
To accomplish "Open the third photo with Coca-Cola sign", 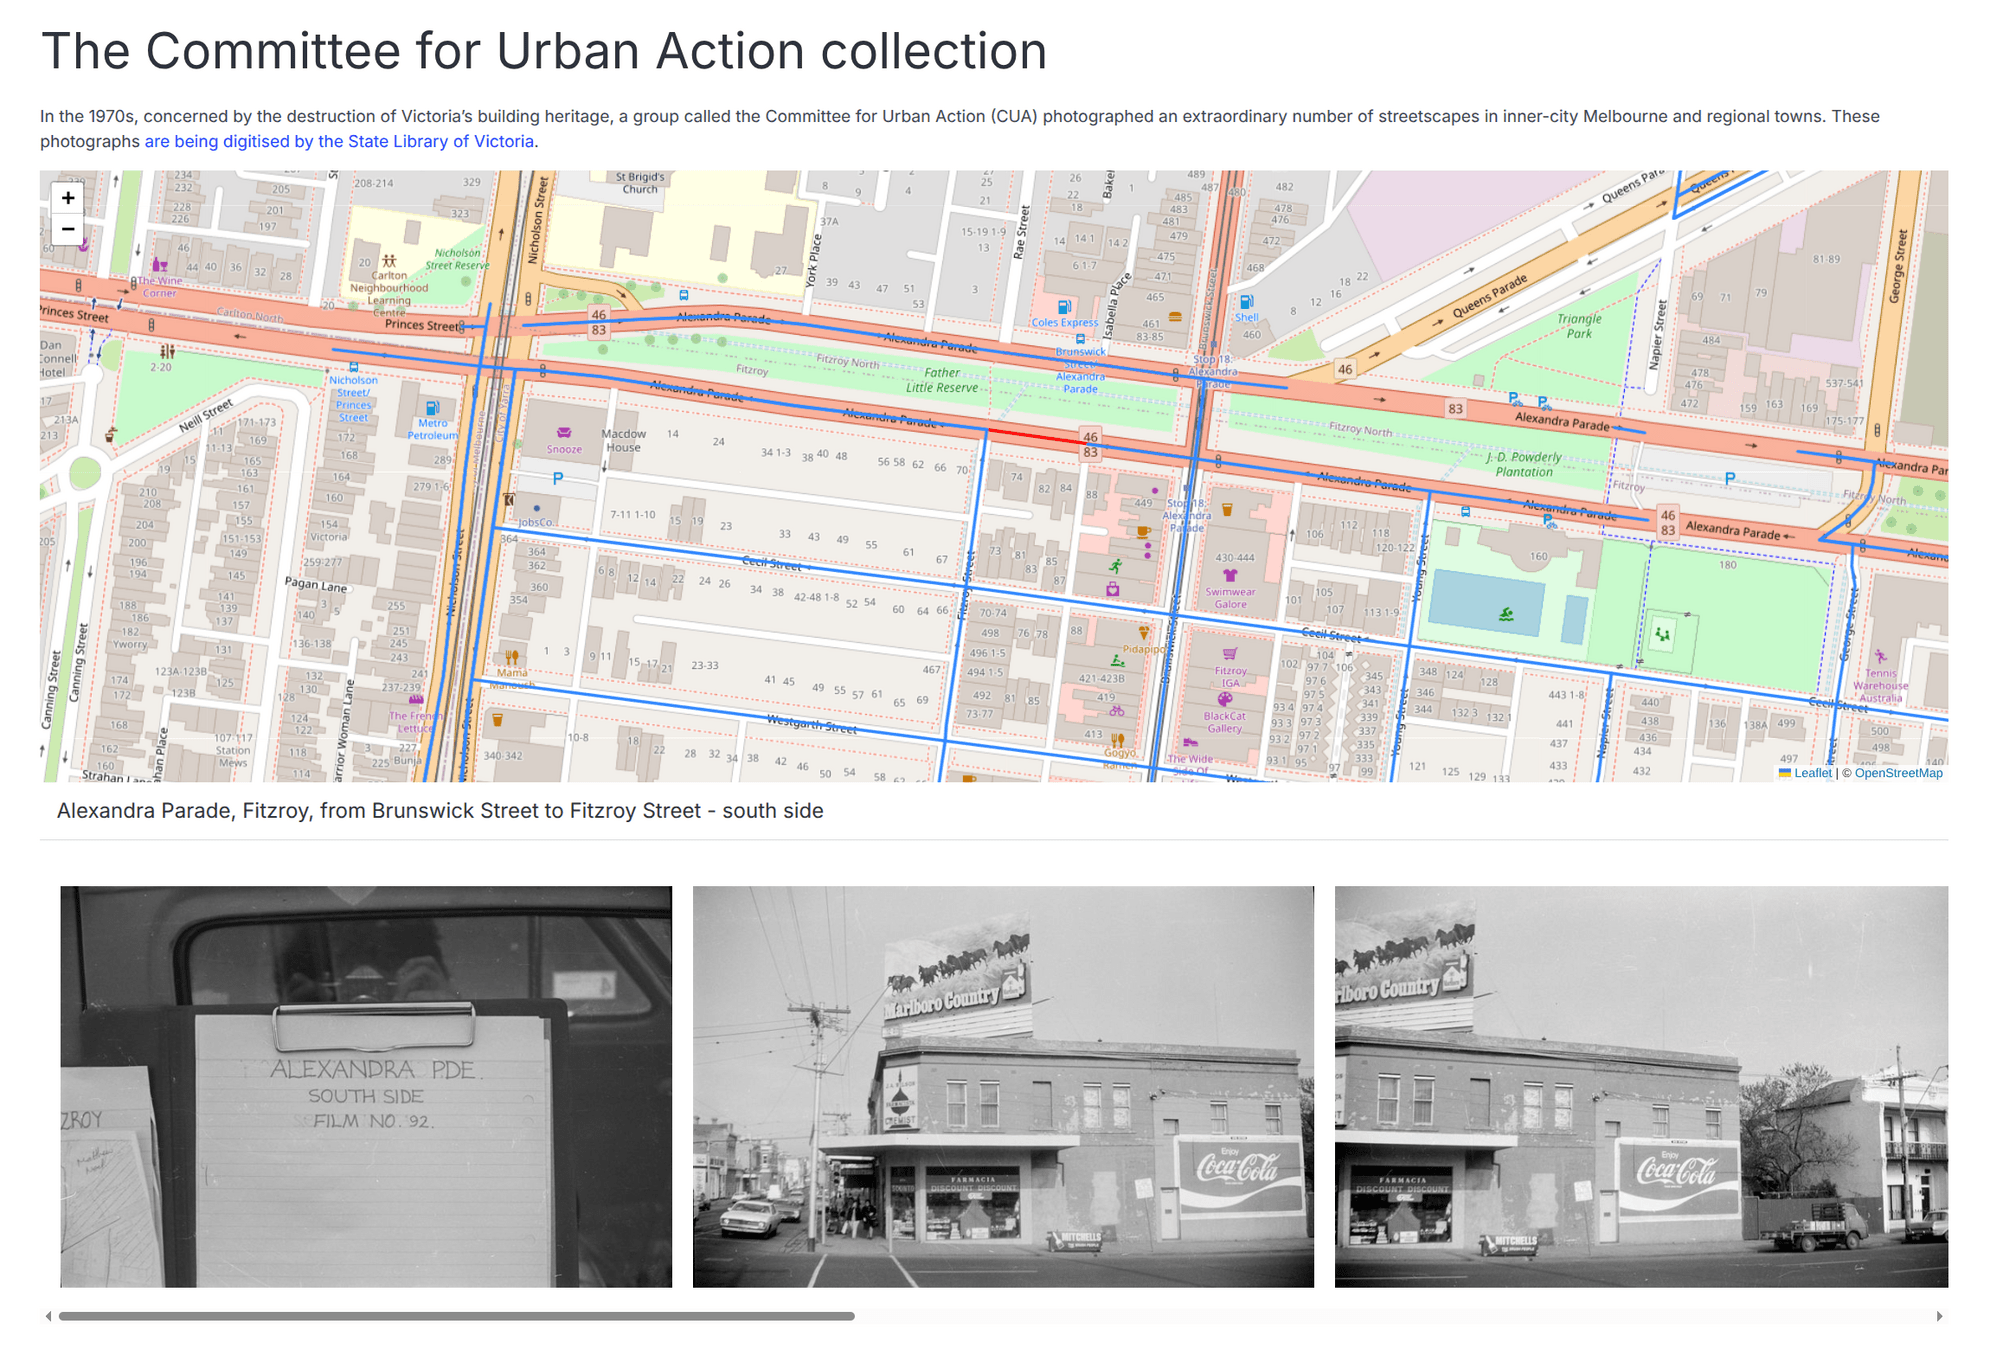I will [x=1640, y=1086].
